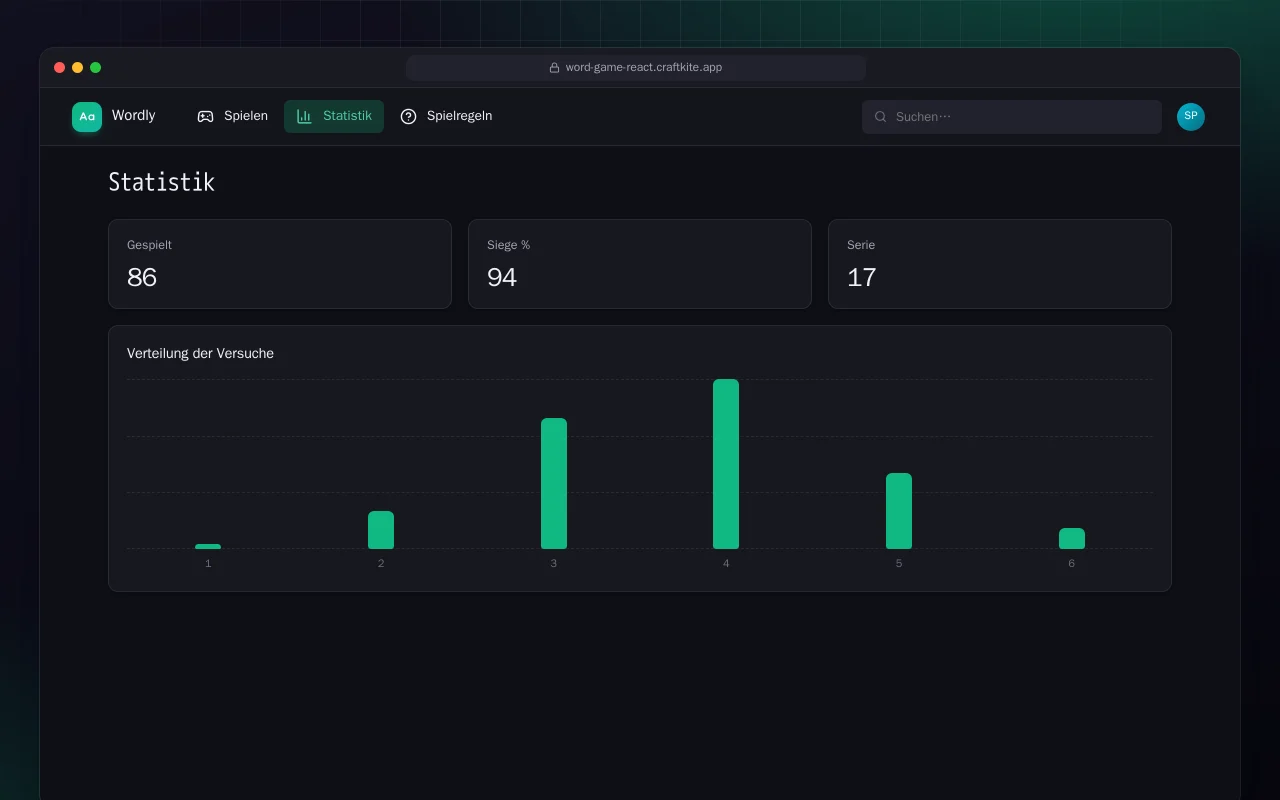Focus the Suchen search field

[1012, 117]
